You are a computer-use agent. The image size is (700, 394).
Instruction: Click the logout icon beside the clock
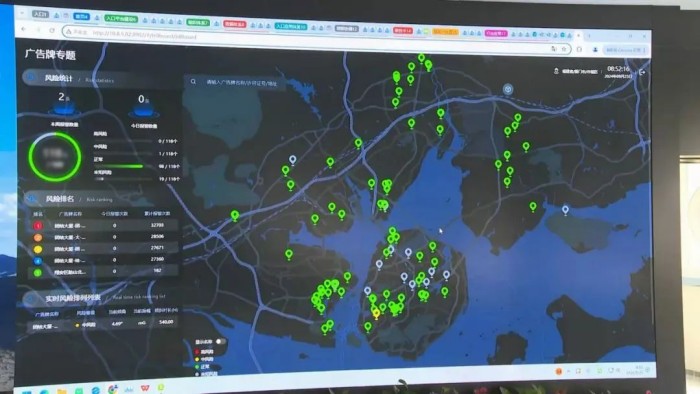click(642, 72)
